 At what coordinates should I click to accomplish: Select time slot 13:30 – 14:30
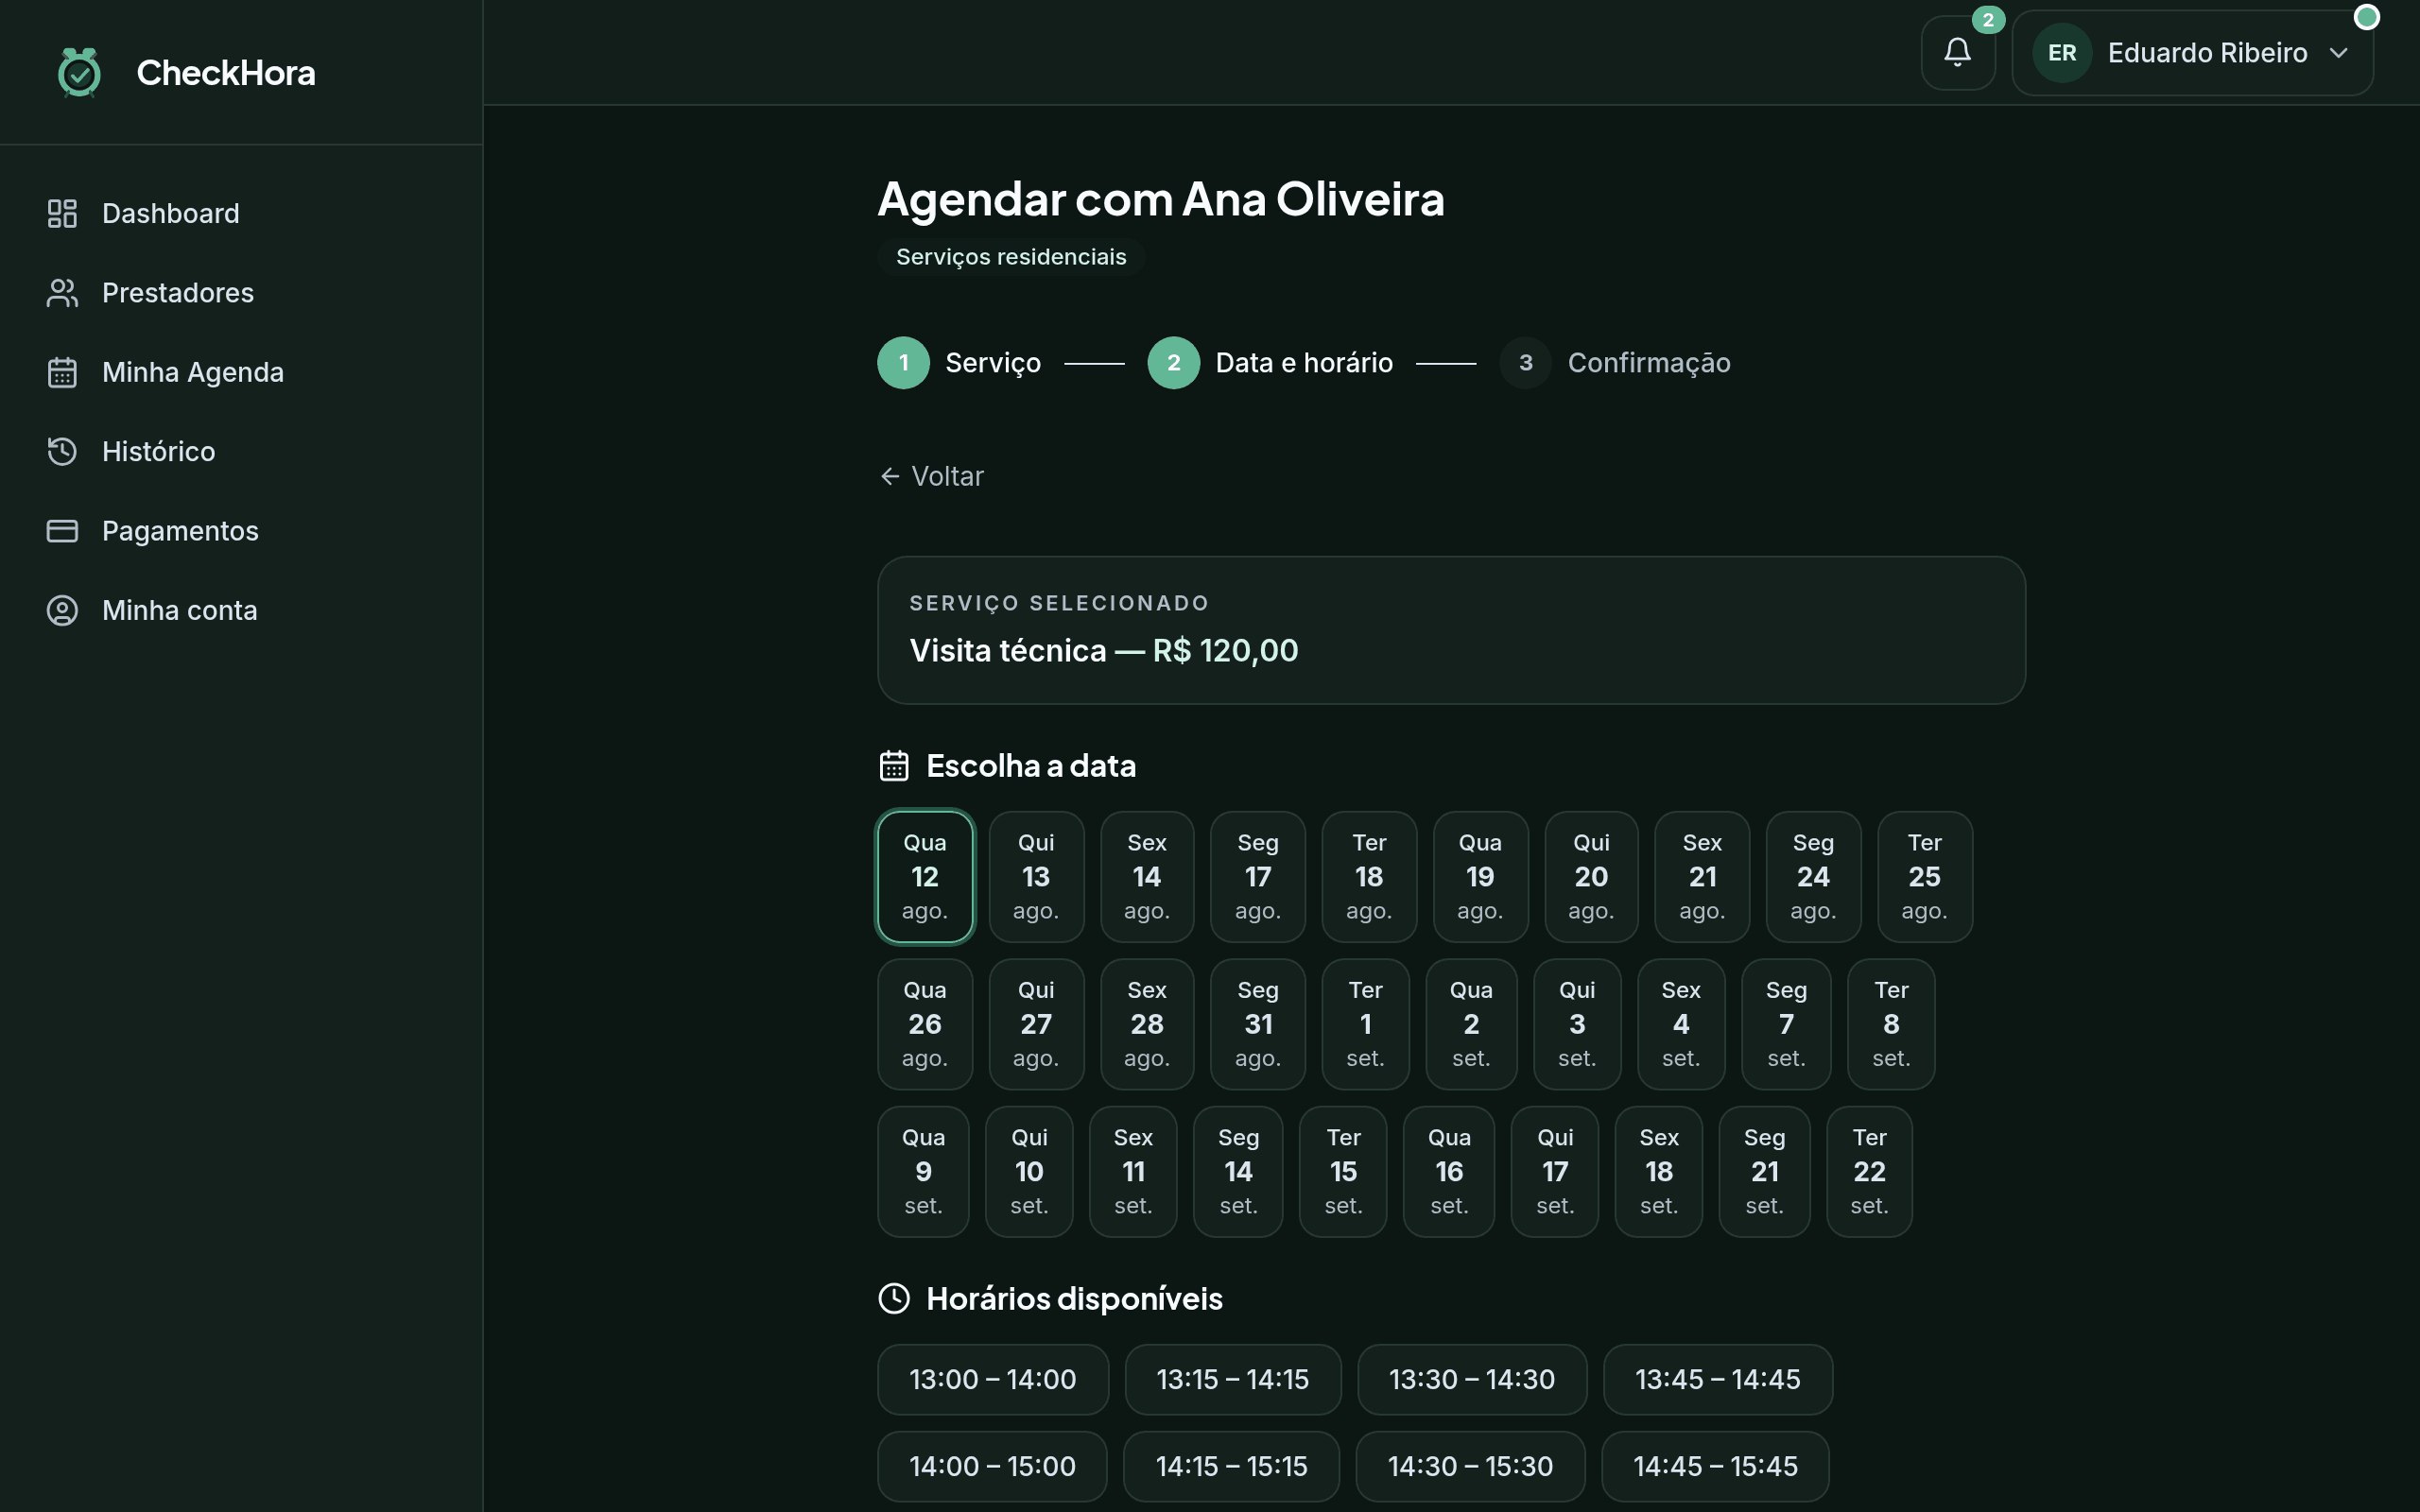(x=1472, y=1380)
